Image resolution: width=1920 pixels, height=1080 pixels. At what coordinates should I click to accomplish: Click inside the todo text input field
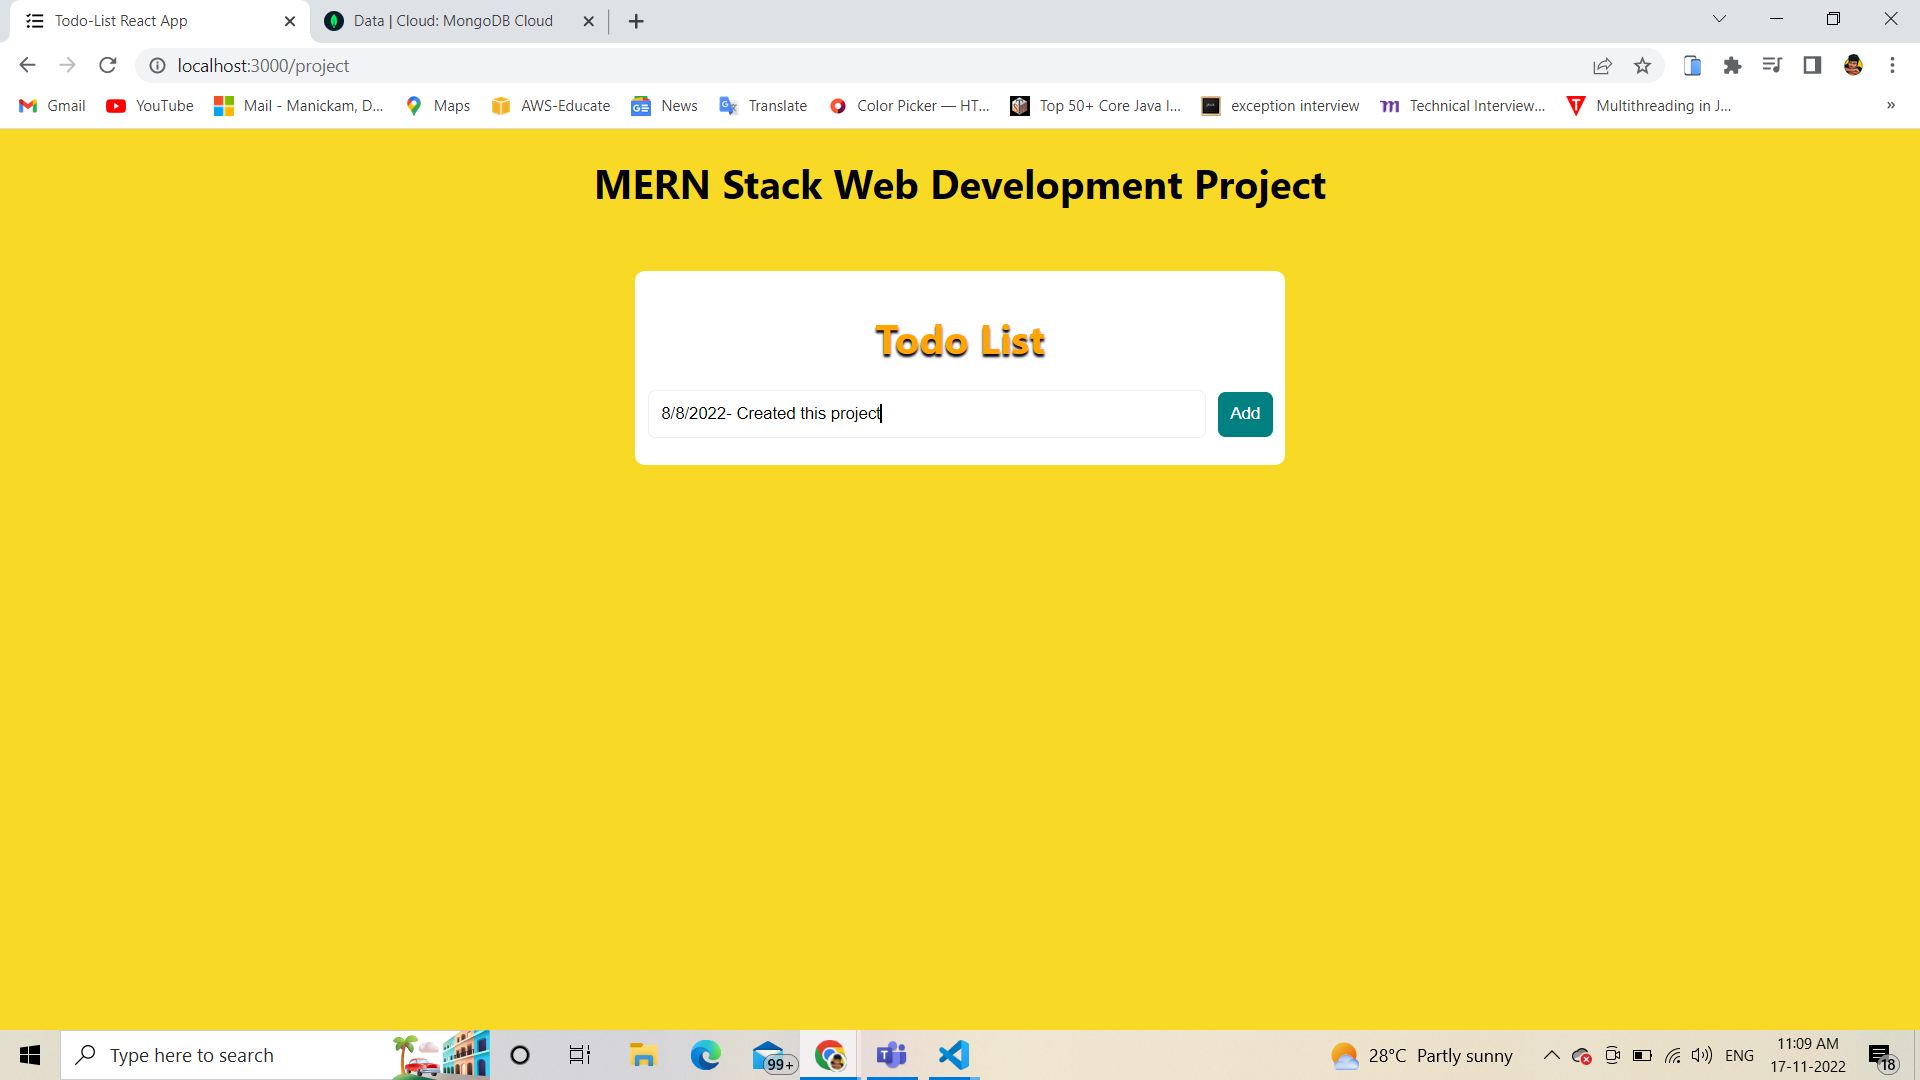coord(925,414)
